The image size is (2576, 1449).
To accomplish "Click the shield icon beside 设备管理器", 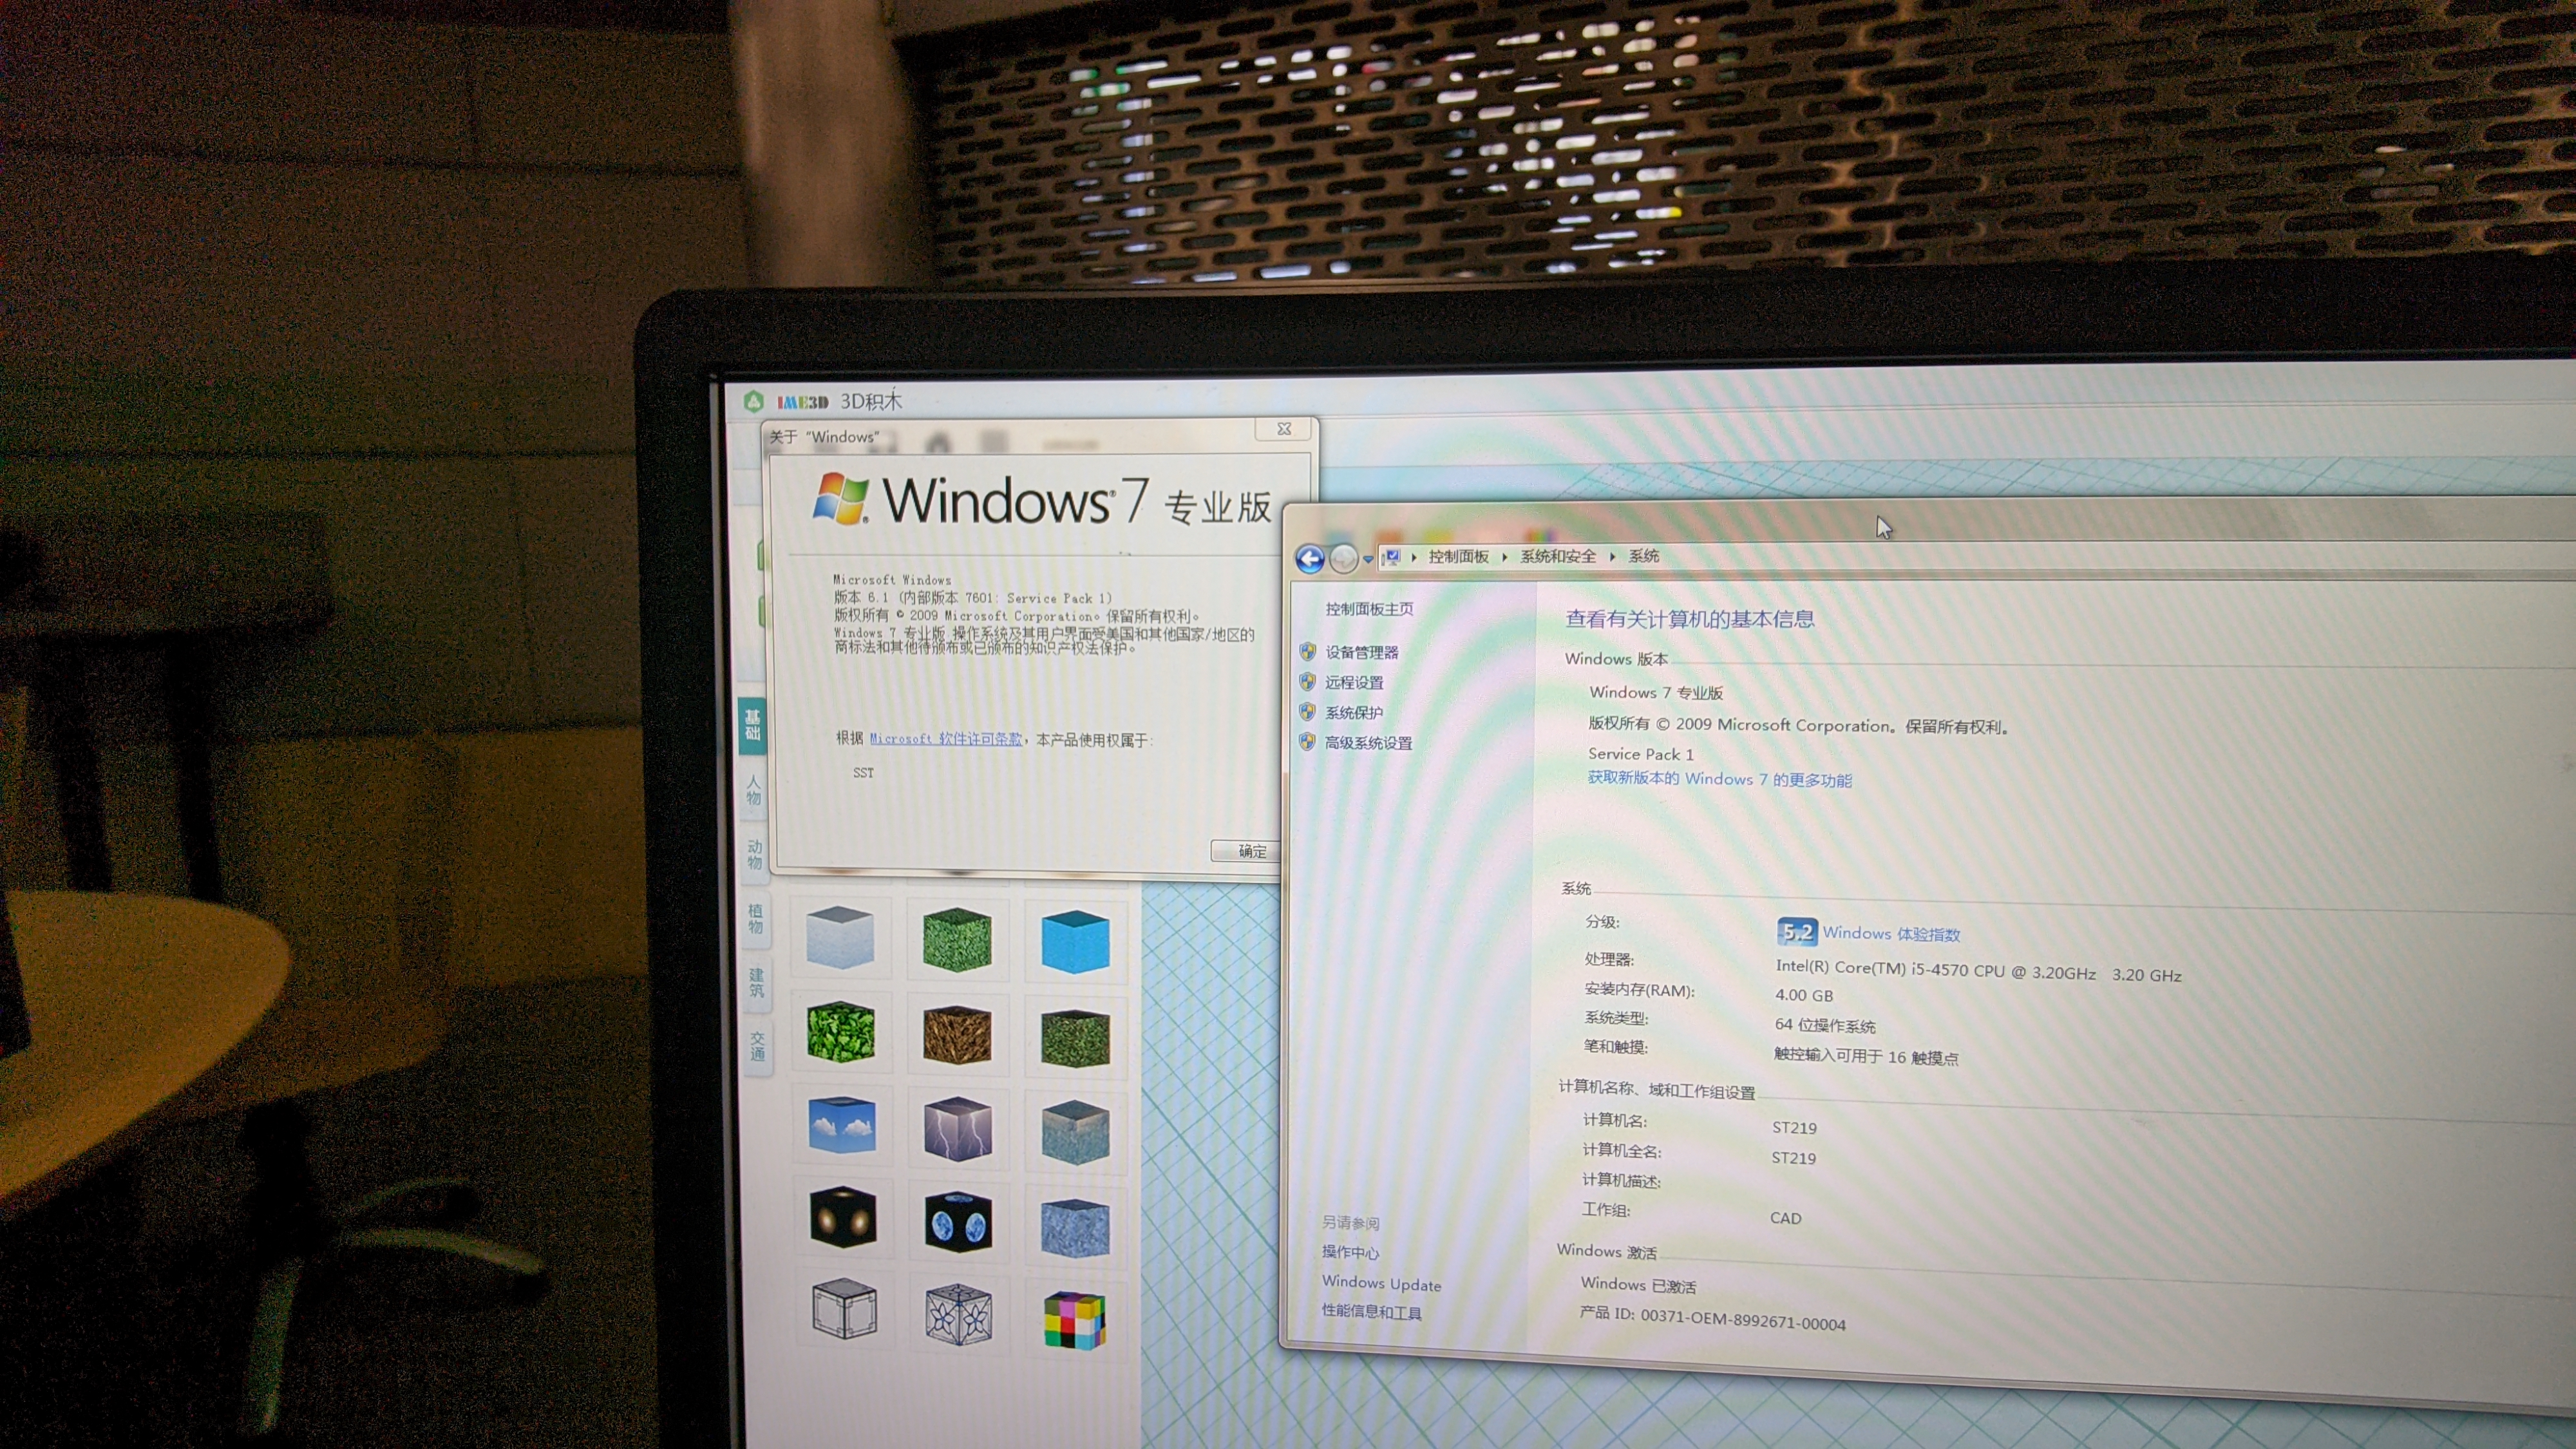I will tap(1307, 651).
